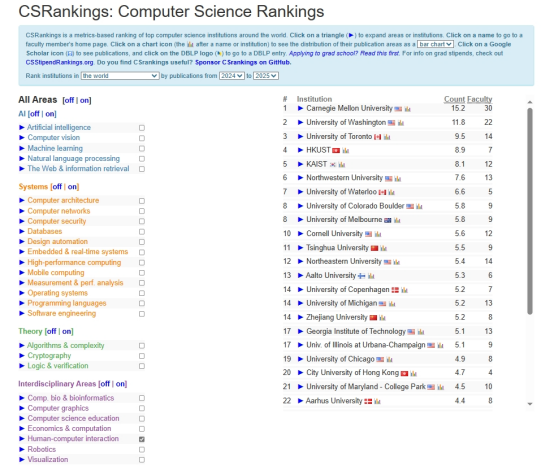This screenshot has width=554, height=467.
Task: Open the Carnegie Mellon University chart icon
Action: coord(407,109)
